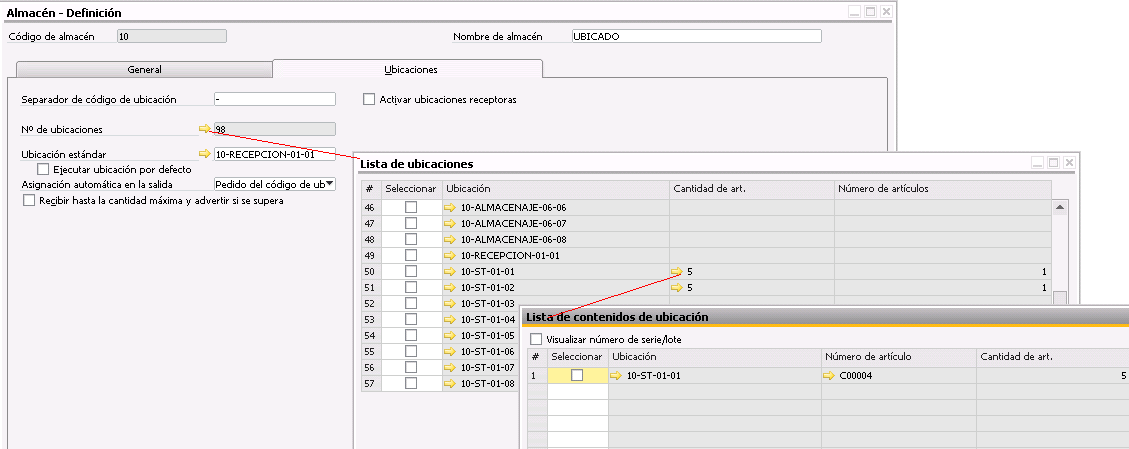This screenshot has height=449, width=1129.
Task: Open item link arrow beside C00004
Action: 829,375
